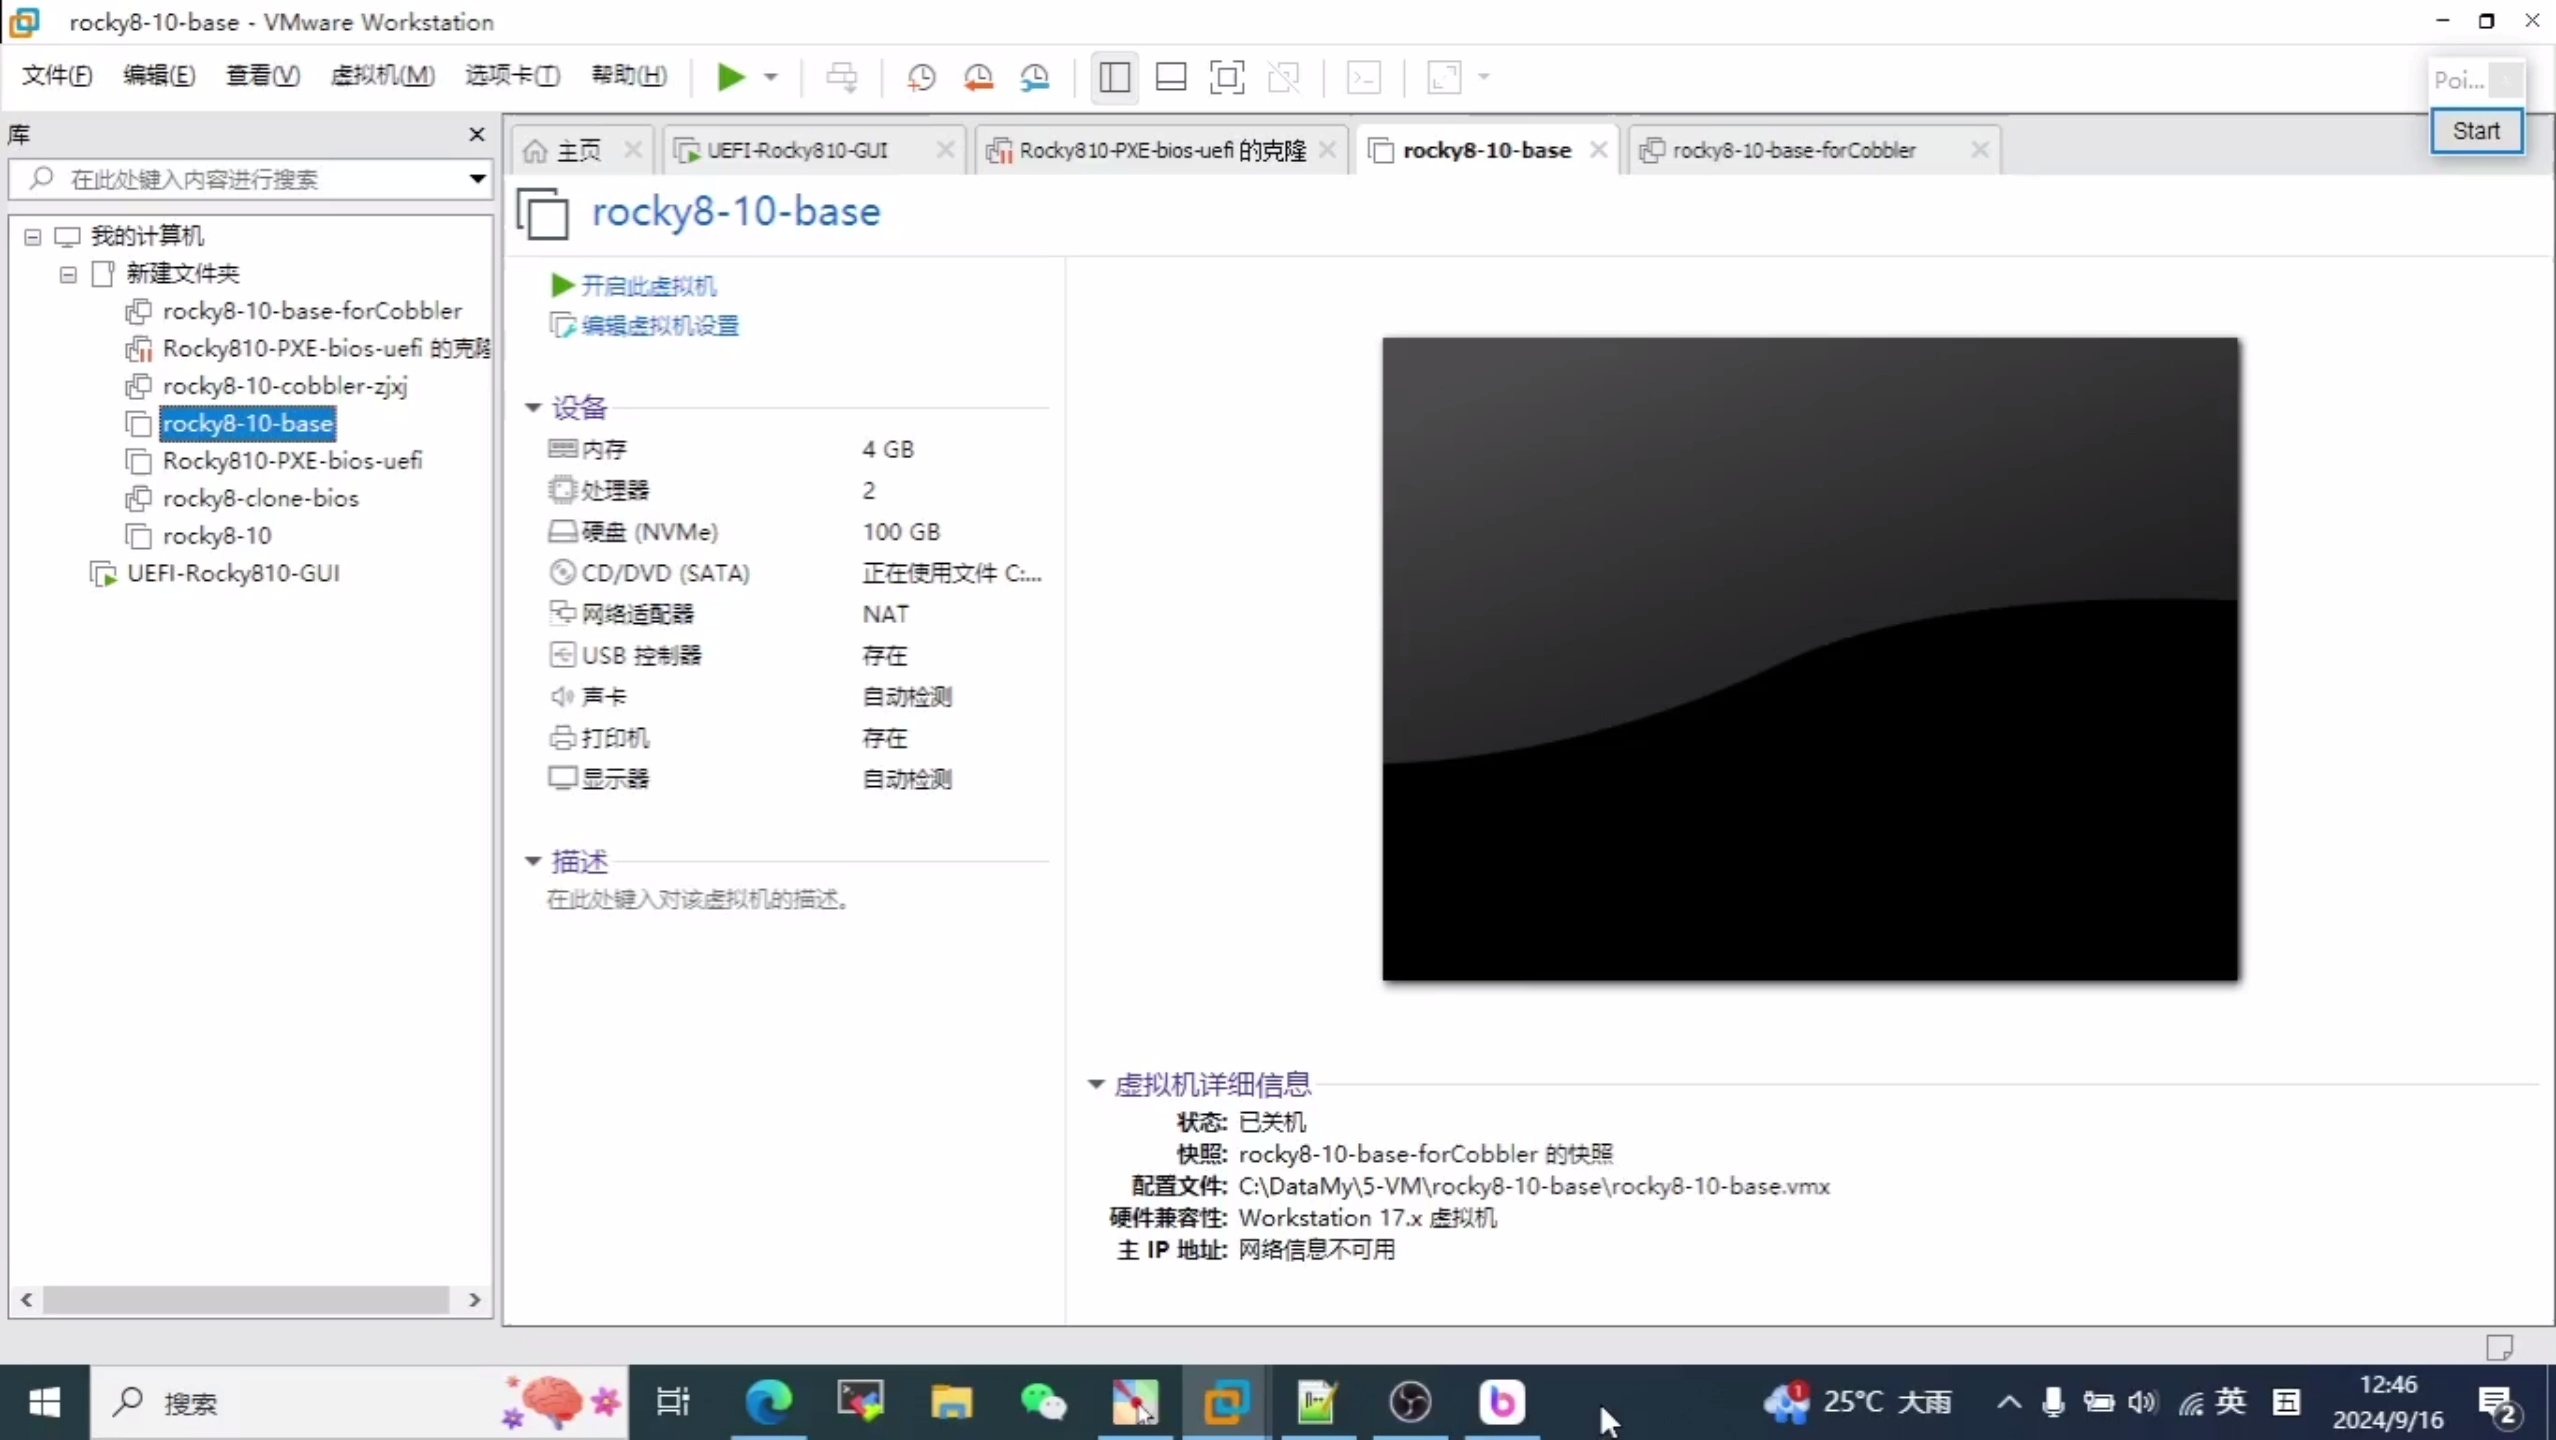Send Ctrl+Alt+Del to the virtual machine

point(843,77)
